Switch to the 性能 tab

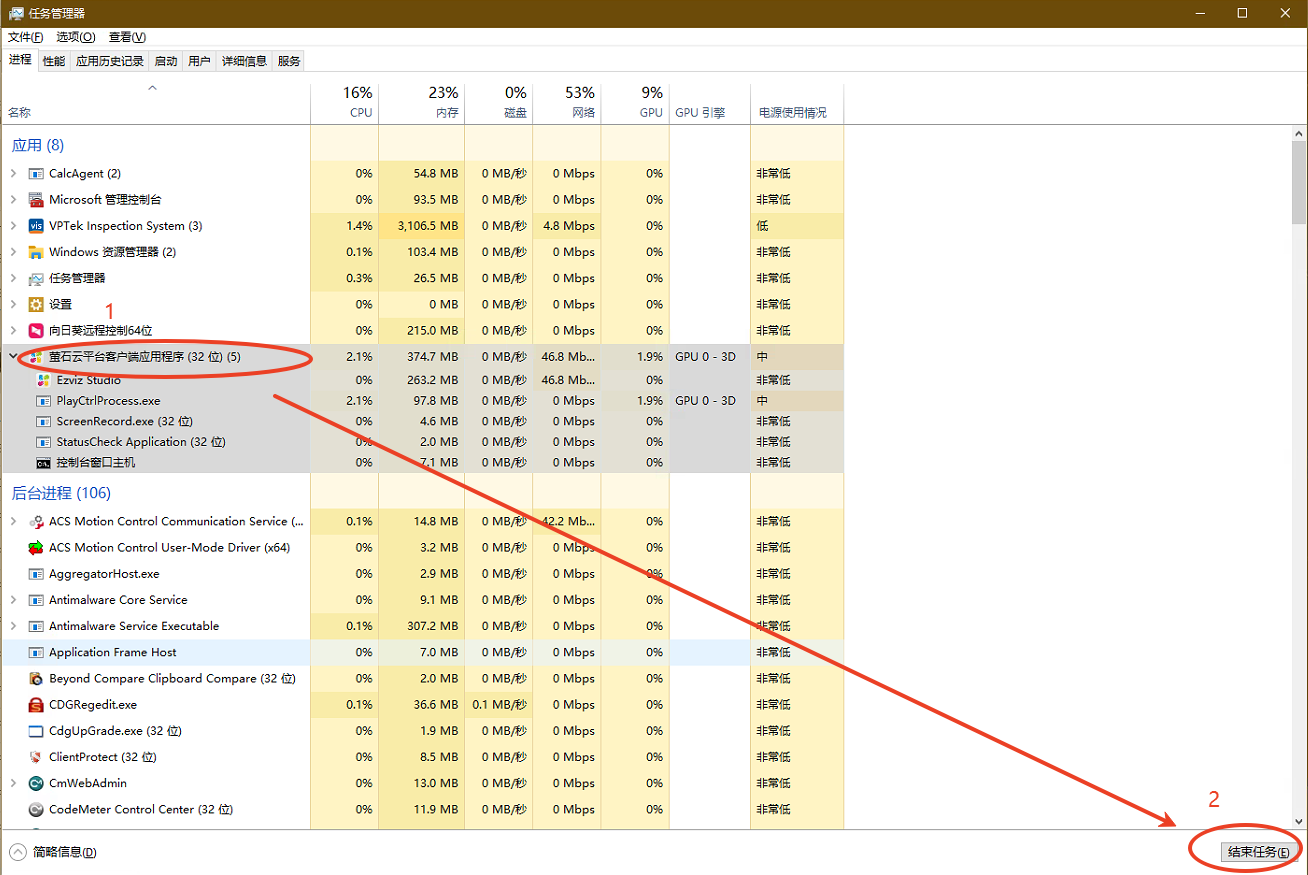(x=54, y=61)
